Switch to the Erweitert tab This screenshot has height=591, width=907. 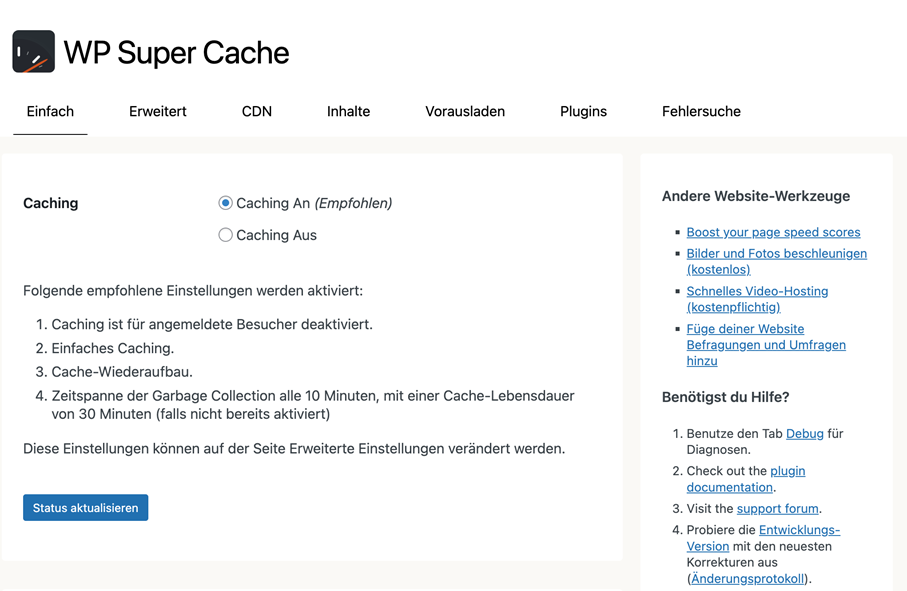pyautogui.click(x=157, y=111)
